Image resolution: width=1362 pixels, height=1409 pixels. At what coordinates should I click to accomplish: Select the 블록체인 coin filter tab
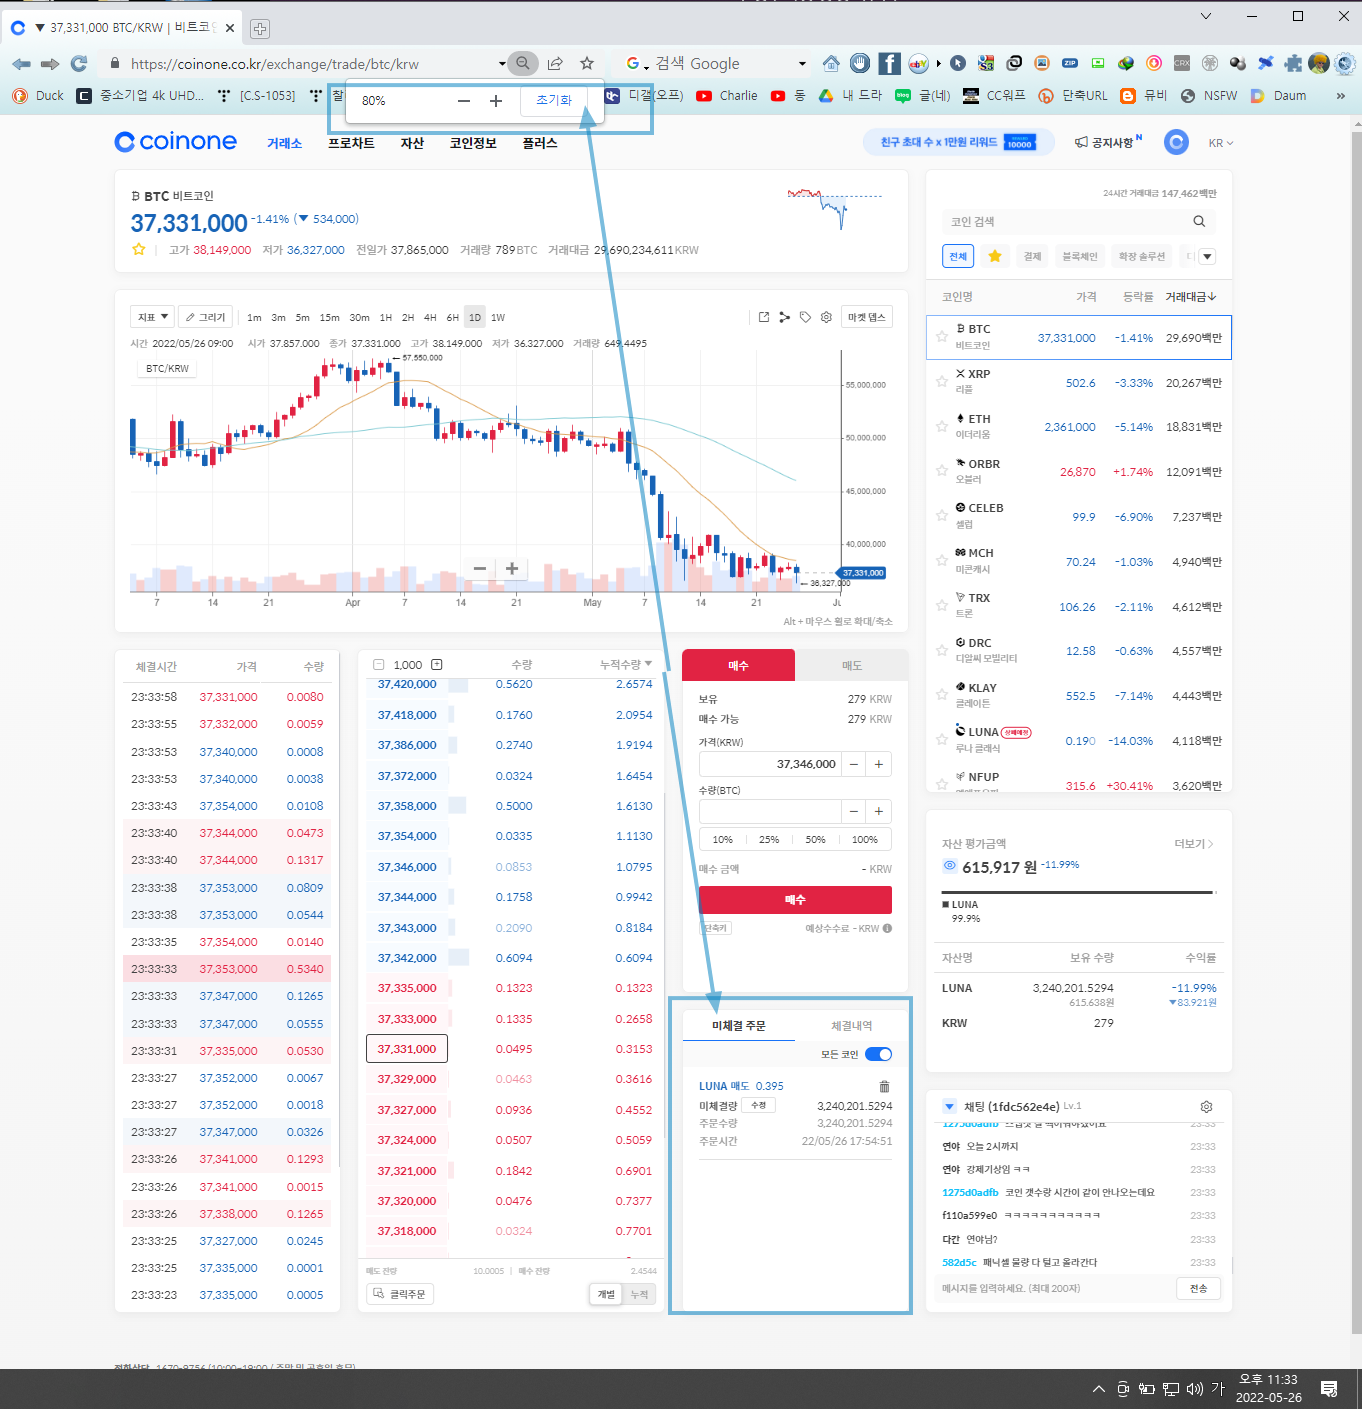(1080, 256)
